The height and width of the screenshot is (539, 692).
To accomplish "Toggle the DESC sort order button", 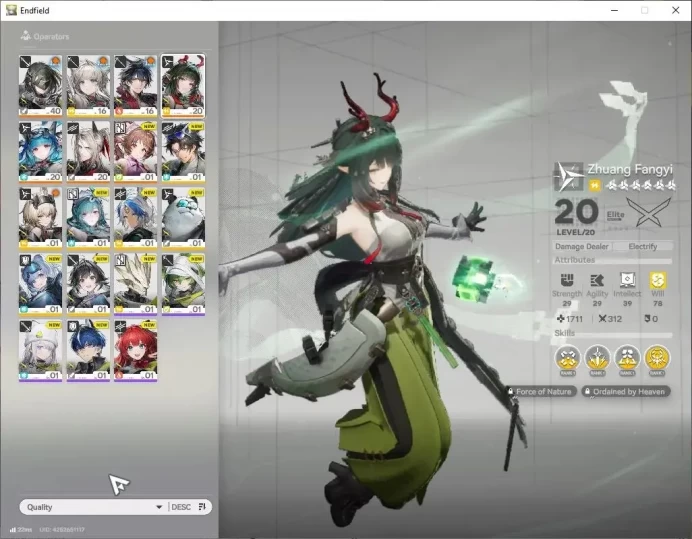I will point(190,507).
